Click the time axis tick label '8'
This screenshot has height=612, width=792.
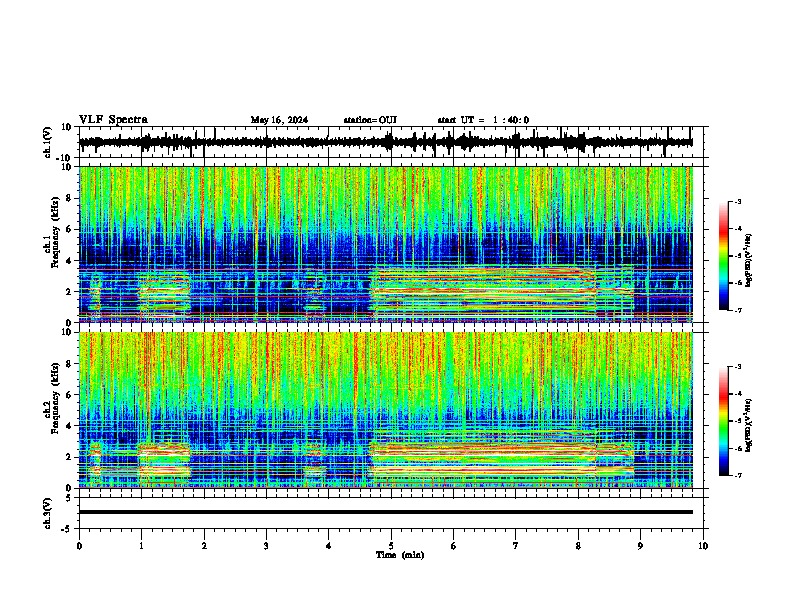point(578,546)
